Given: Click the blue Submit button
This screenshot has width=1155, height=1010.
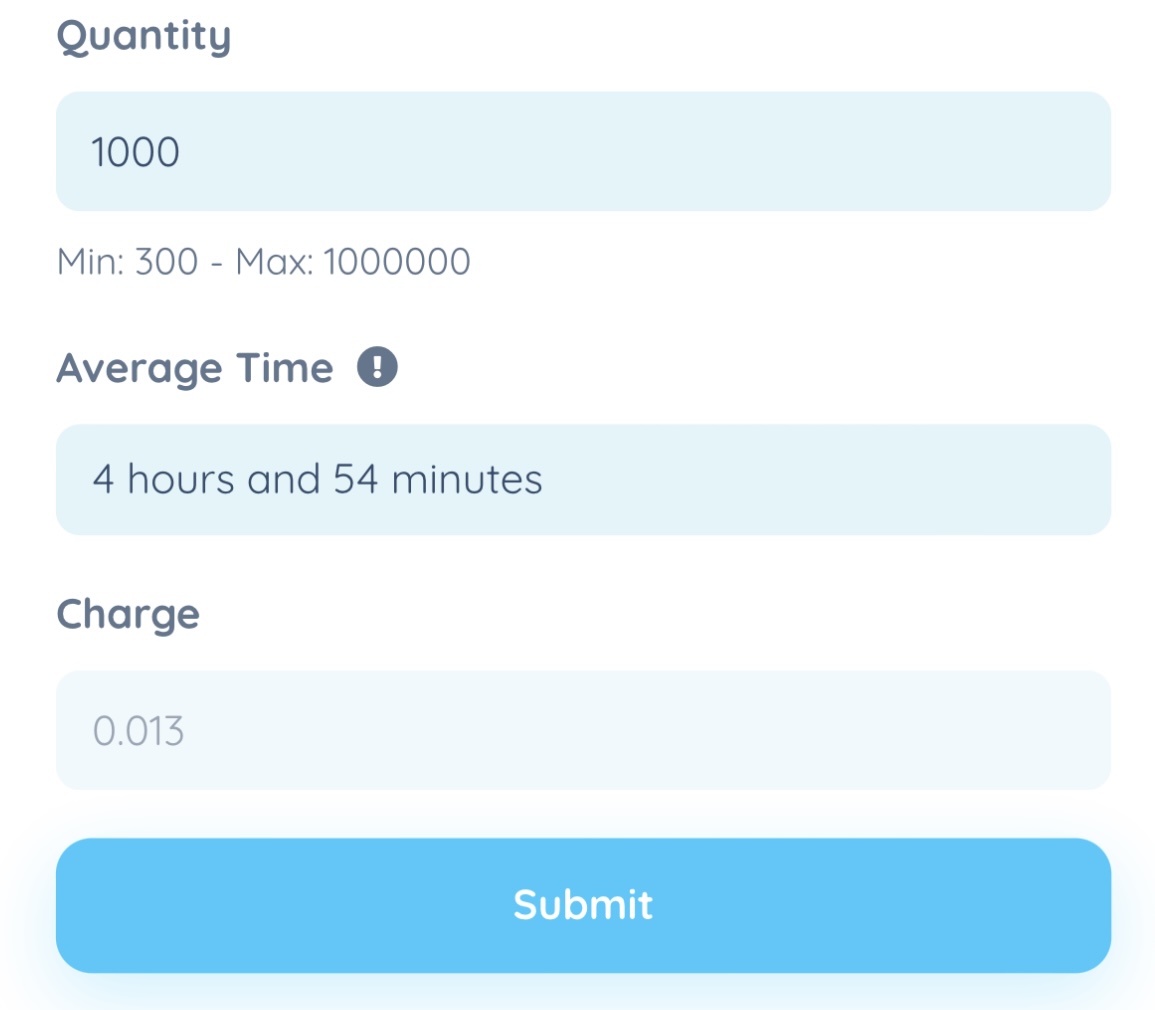Looking at the screenshot, I should 583,905.
